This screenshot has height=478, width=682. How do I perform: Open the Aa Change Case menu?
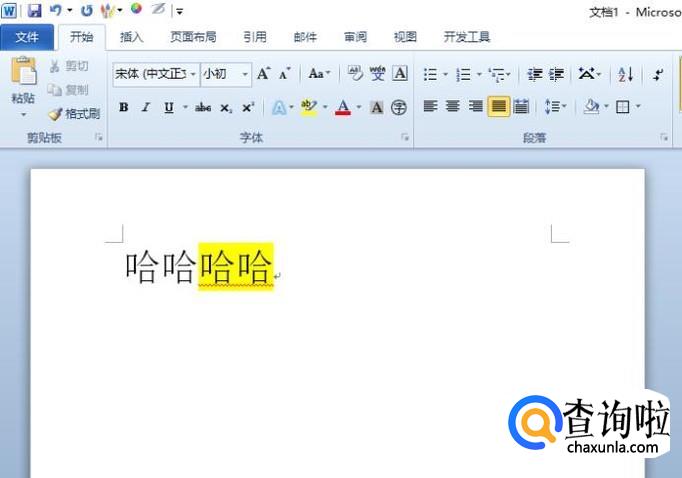(319, 74)
